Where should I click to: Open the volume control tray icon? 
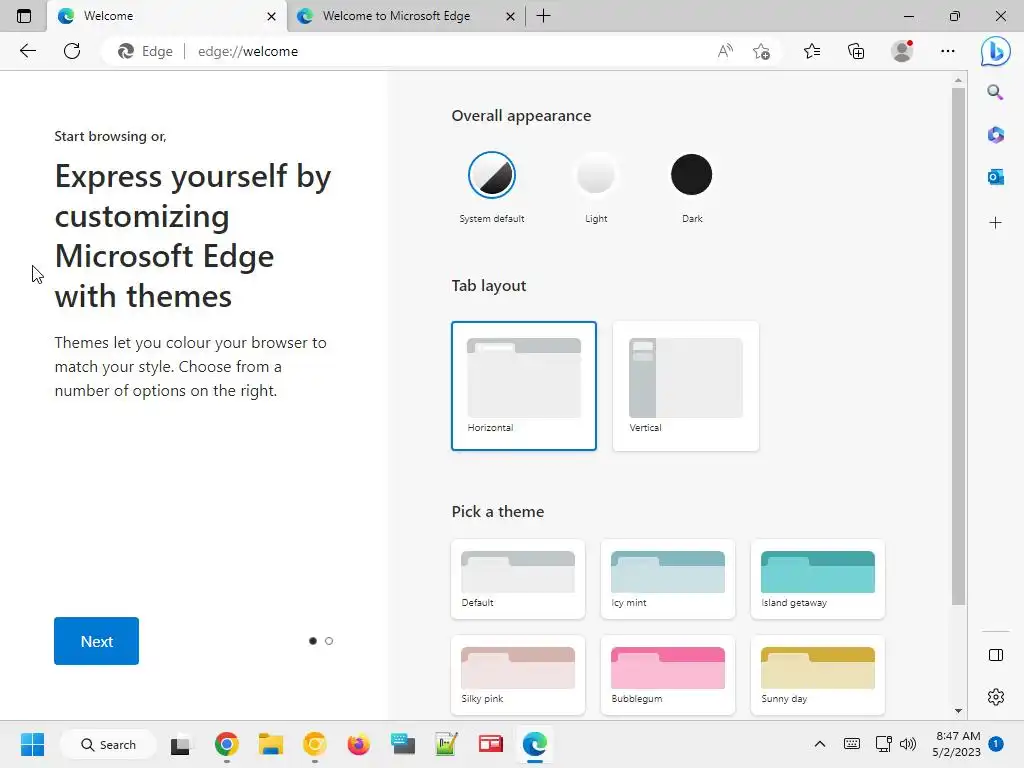[x=908, y=744]
